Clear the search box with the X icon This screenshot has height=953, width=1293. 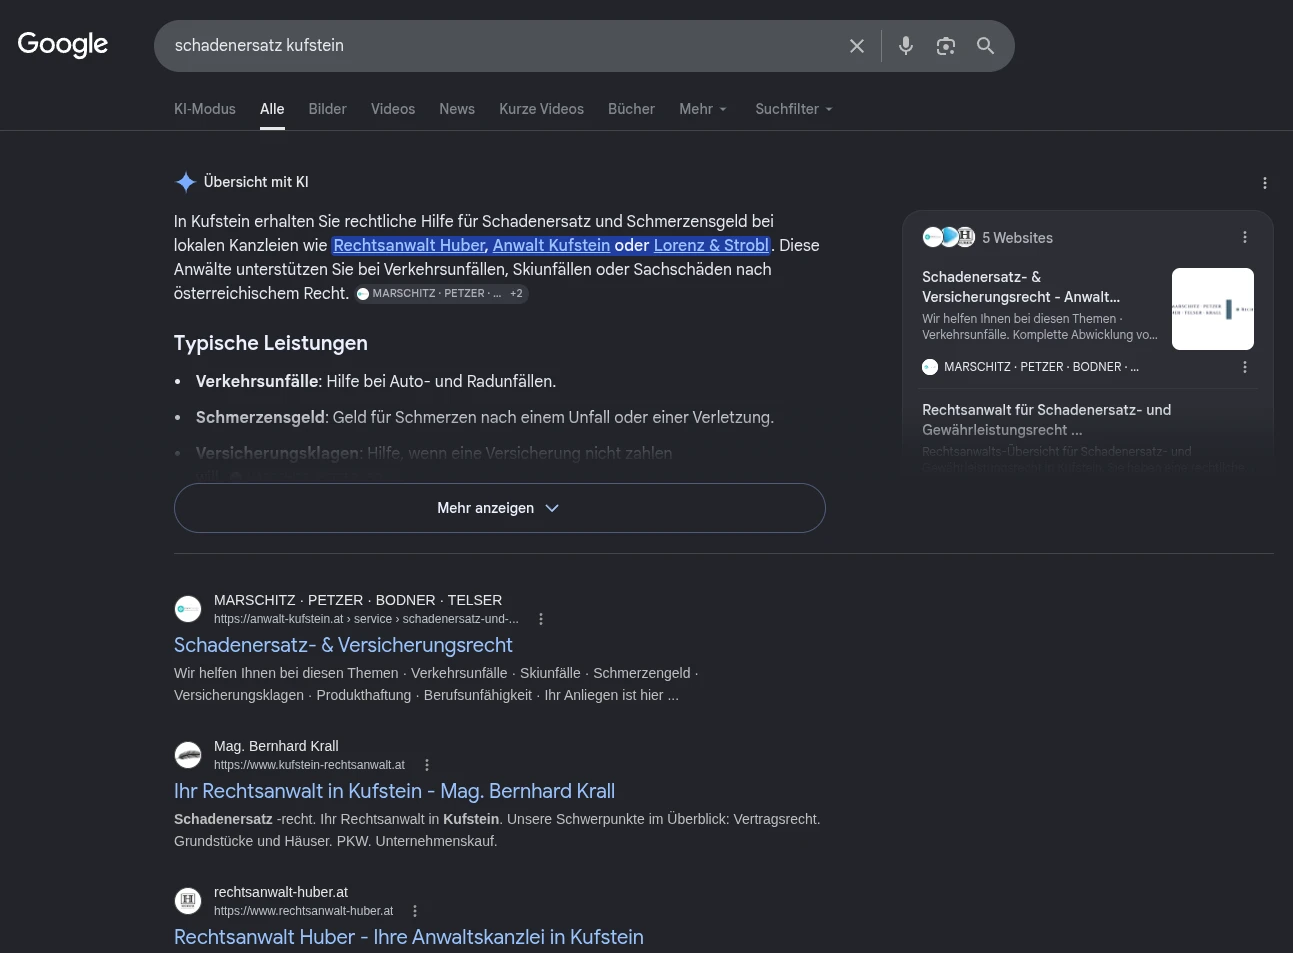(857, 46)
